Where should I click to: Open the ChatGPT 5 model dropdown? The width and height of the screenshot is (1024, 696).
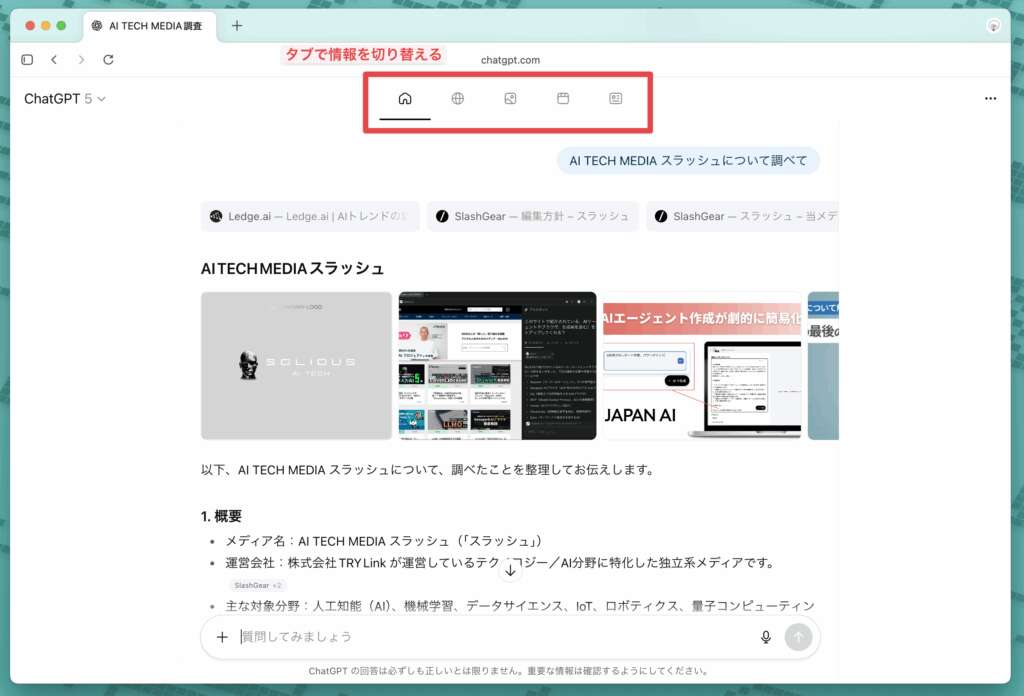(x=65, y=98)
